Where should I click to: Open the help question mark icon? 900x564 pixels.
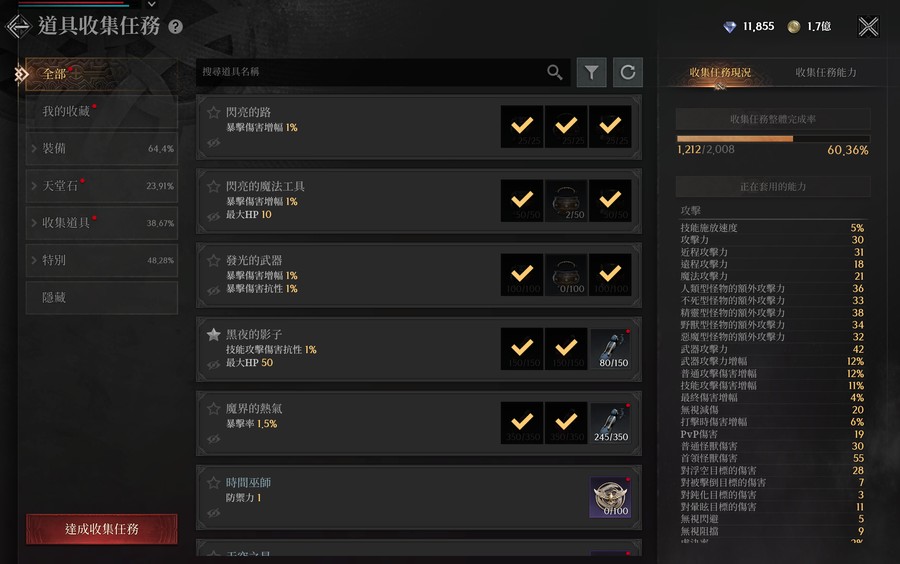176,26
